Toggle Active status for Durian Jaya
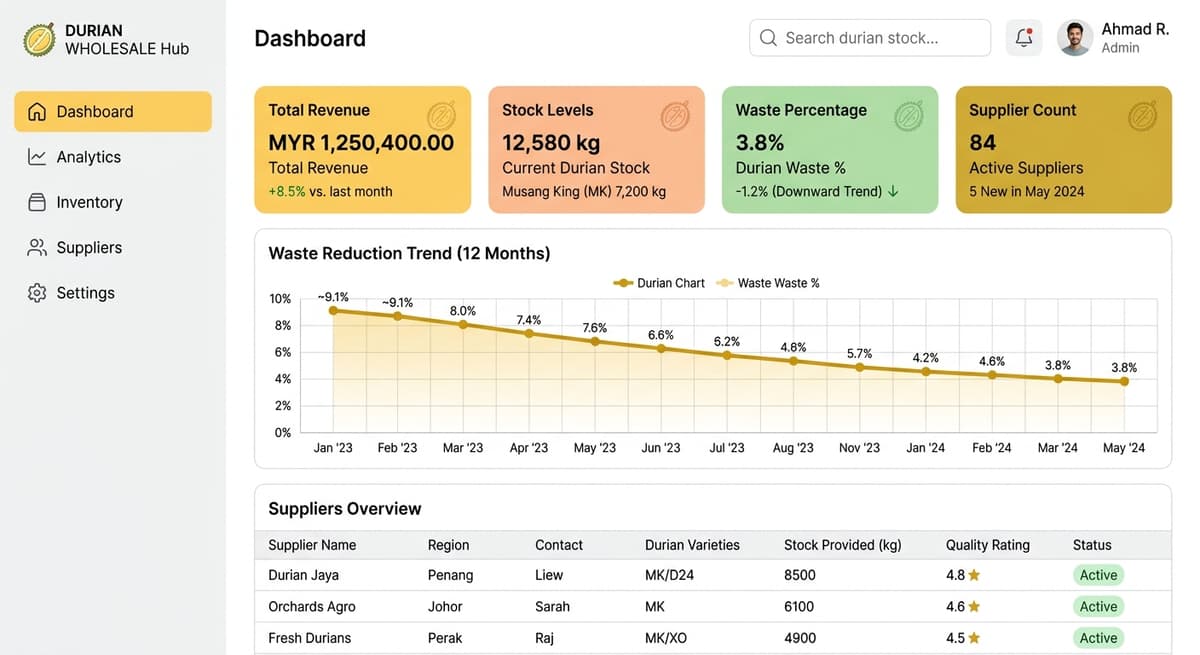This screenshot has width=1200, height=655. tap(1098, 575)
